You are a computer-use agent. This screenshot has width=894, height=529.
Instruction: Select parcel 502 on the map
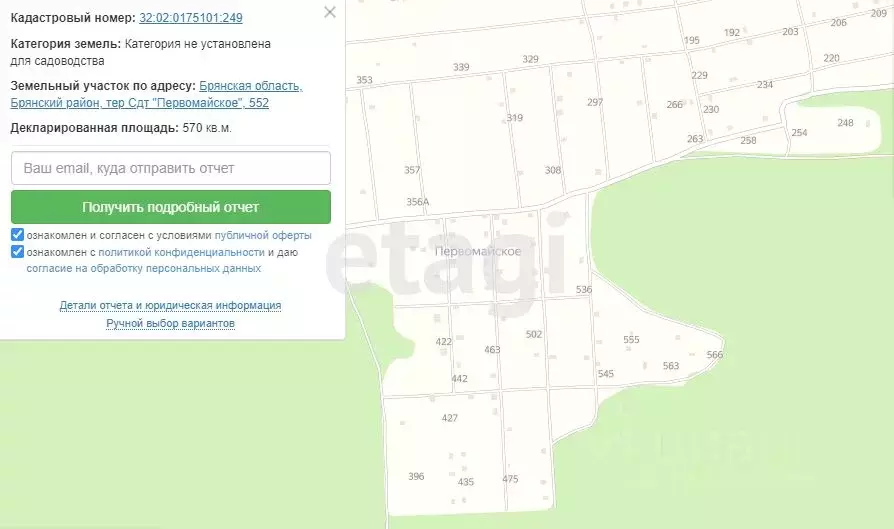click(x=534, y=334)
